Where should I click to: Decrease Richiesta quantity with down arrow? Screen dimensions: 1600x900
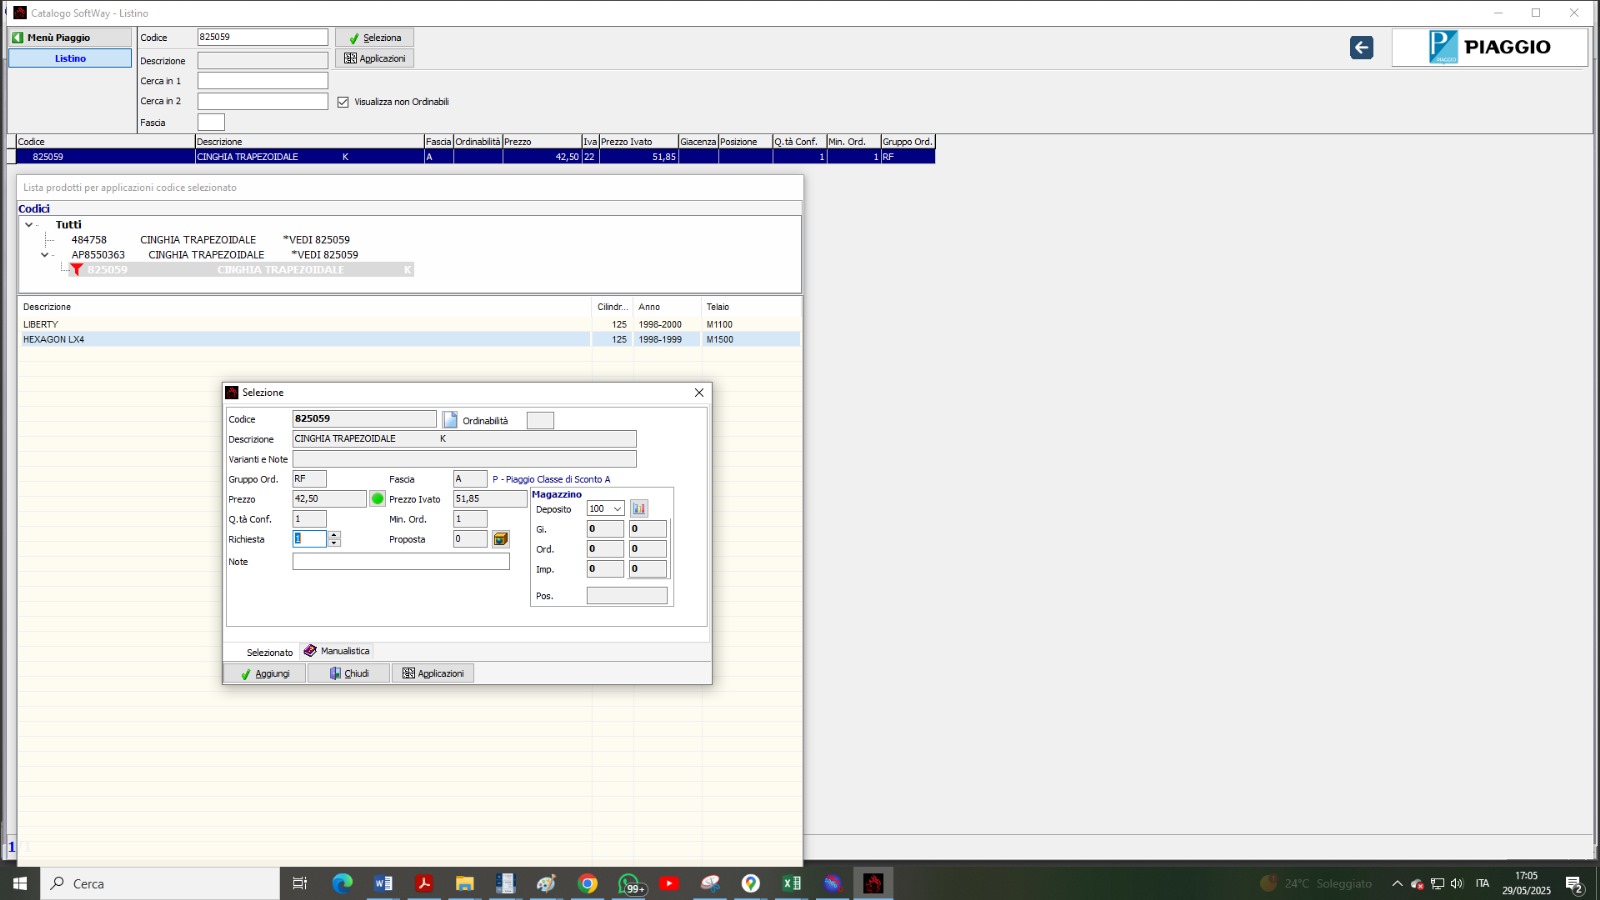tap(334, 543)
